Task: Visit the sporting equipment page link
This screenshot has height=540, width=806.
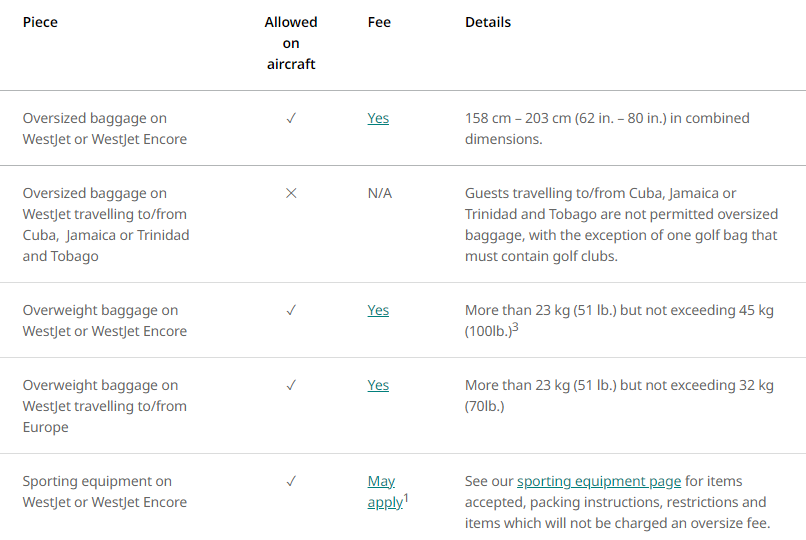Action: click(599, 481)
